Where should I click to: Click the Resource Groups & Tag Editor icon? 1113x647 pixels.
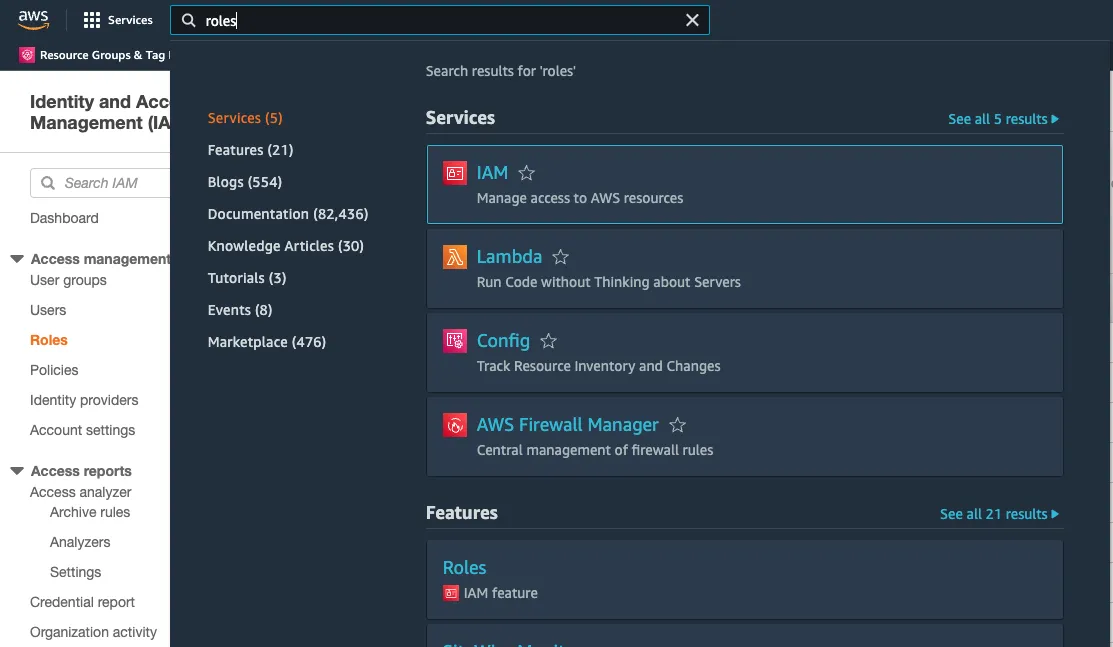coord(28,55)
